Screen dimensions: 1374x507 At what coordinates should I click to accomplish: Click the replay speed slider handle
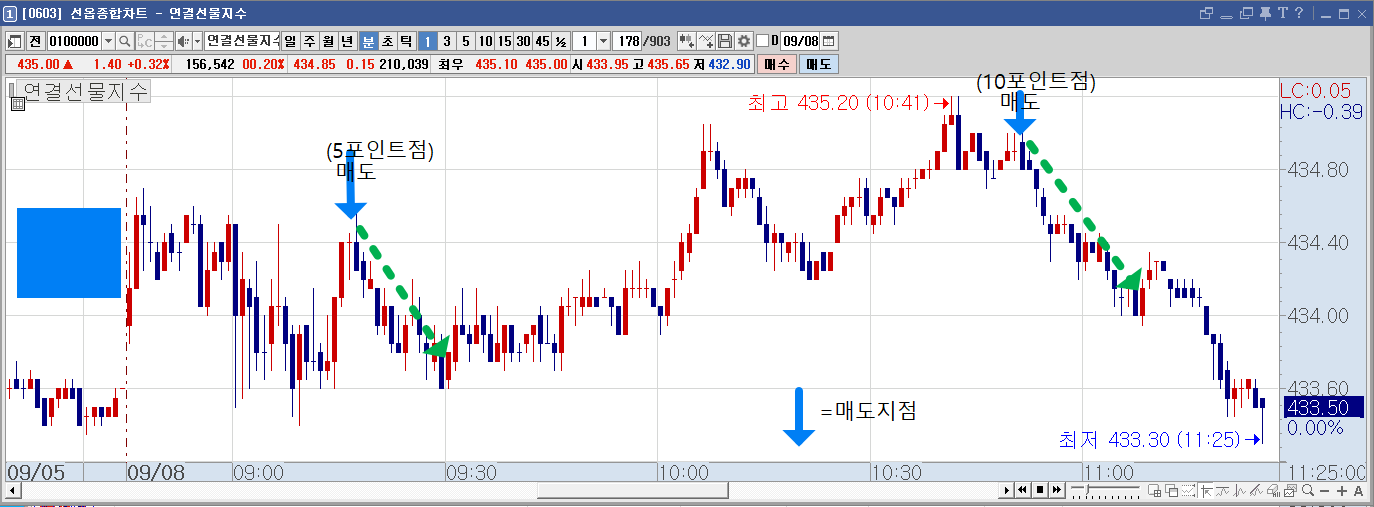(x=1087, y=489)
